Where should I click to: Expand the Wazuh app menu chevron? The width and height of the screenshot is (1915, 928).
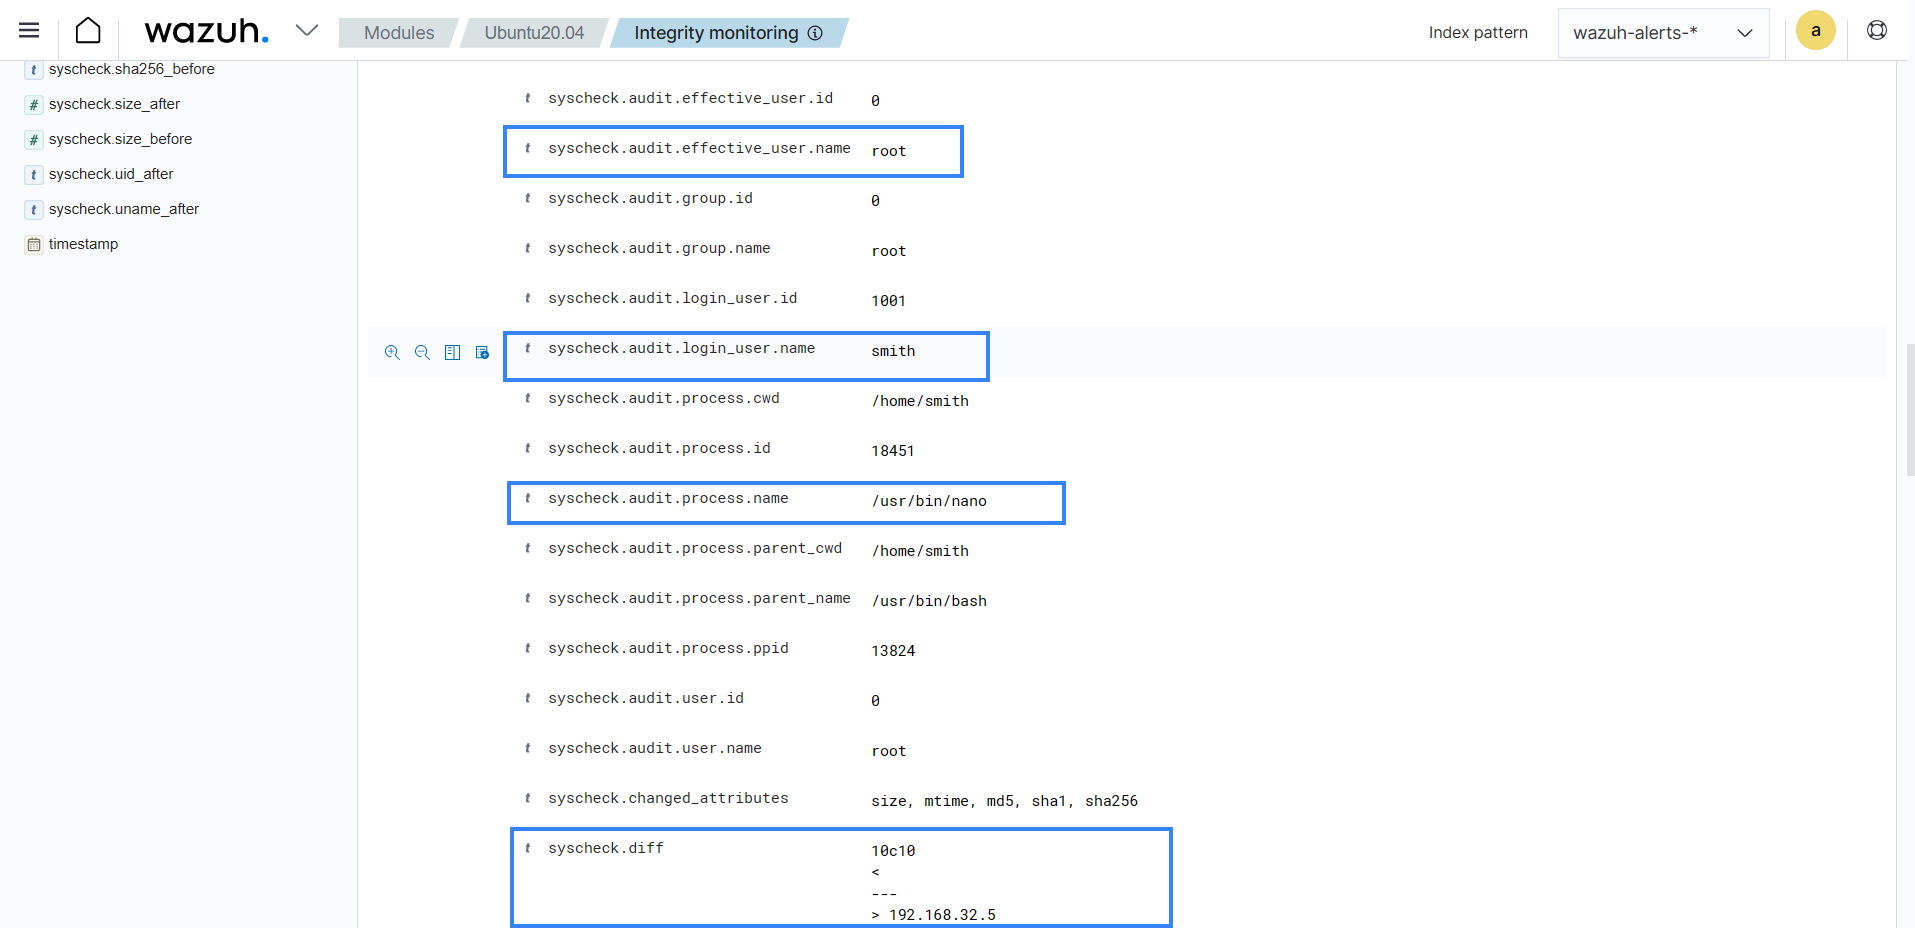(x=307, y=31)
